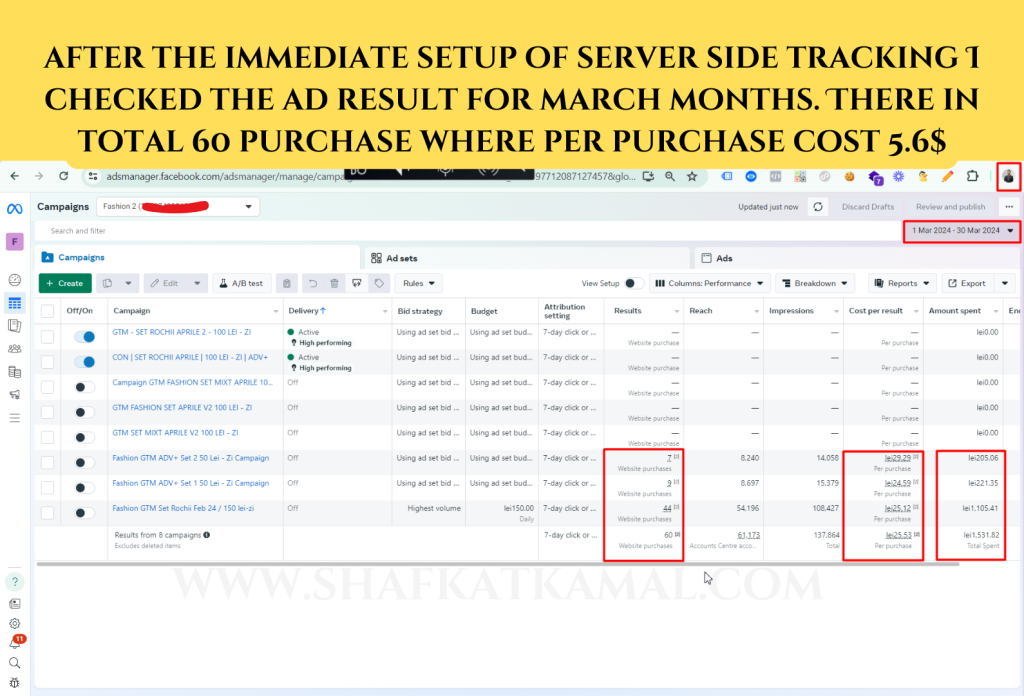Toggle on Campaign GTM FASHION SET MIXT campaign
Viewport: 1024px width, 696px height.
tap(84, 387)
